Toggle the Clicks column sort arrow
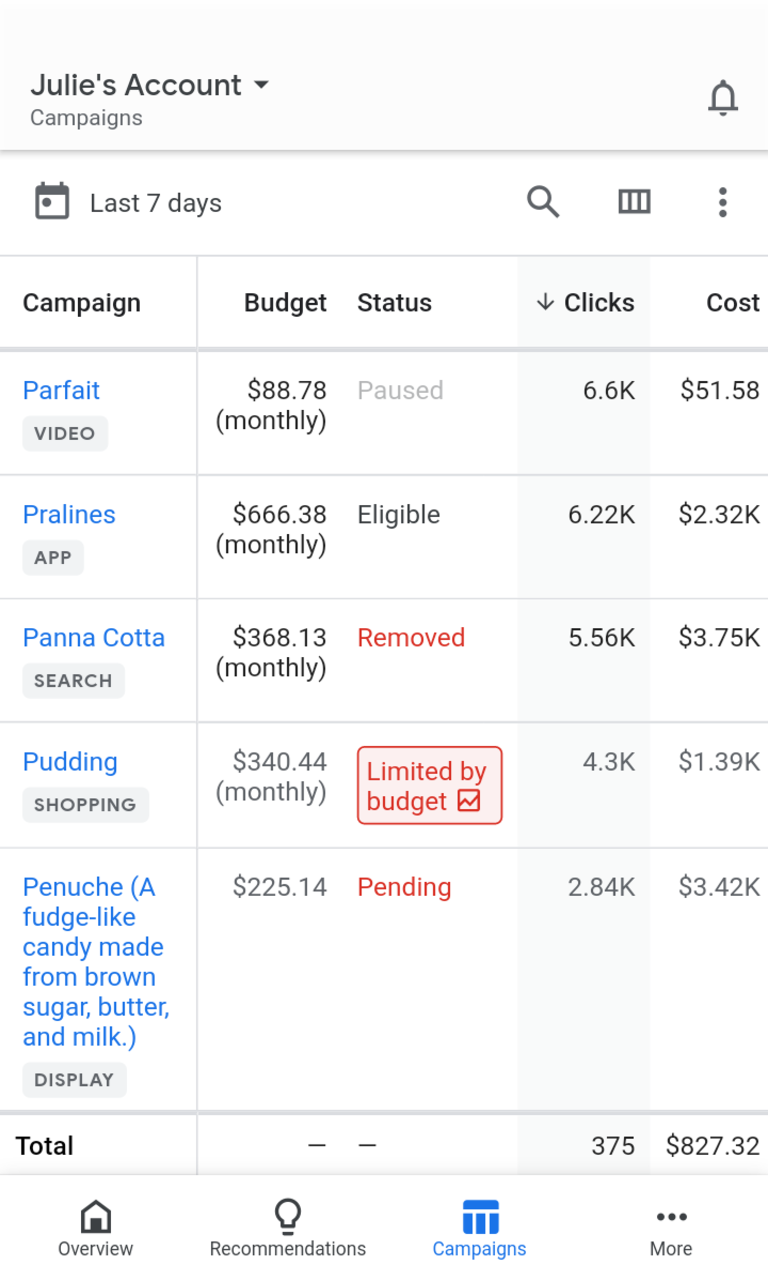The width and height of the screenshot is (768, 1280). [546, 302]
